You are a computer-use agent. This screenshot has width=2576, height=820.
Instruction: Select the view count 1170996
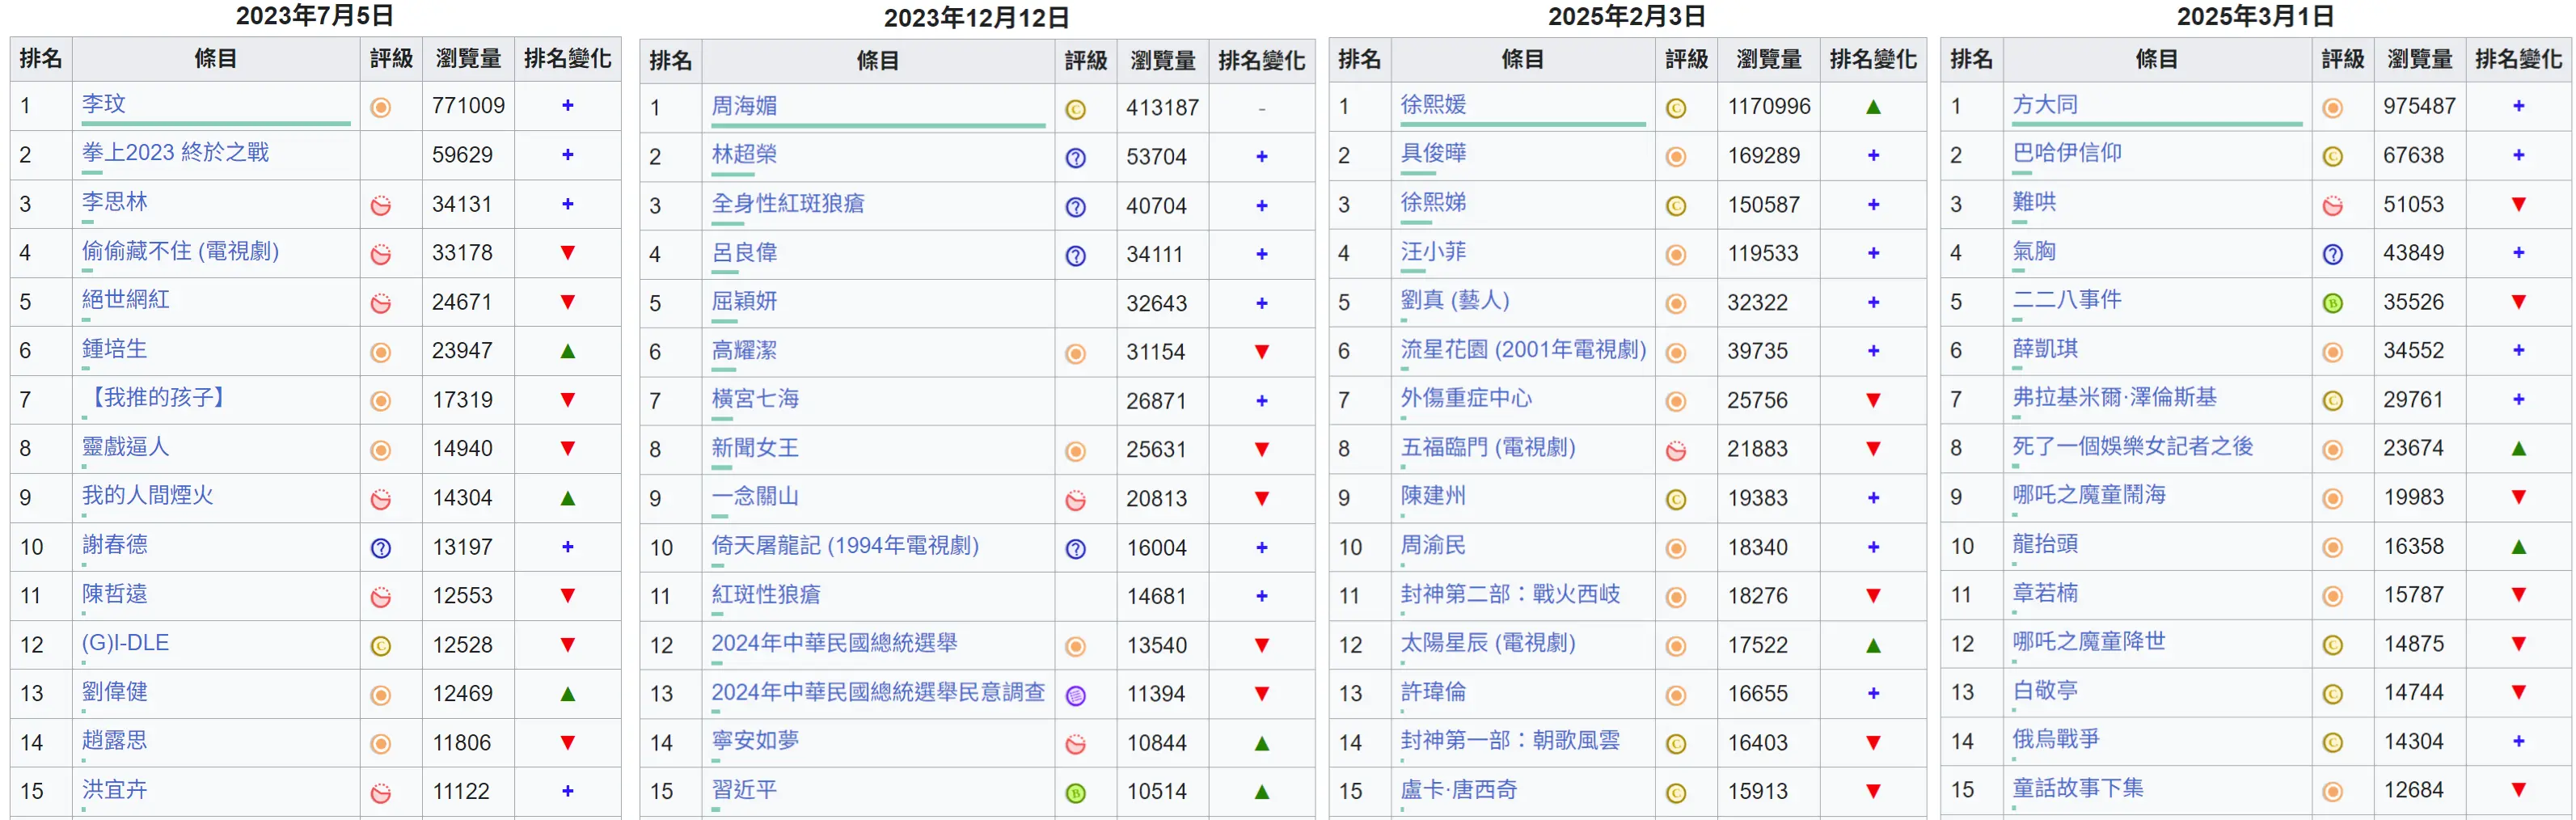(1769, 106)
